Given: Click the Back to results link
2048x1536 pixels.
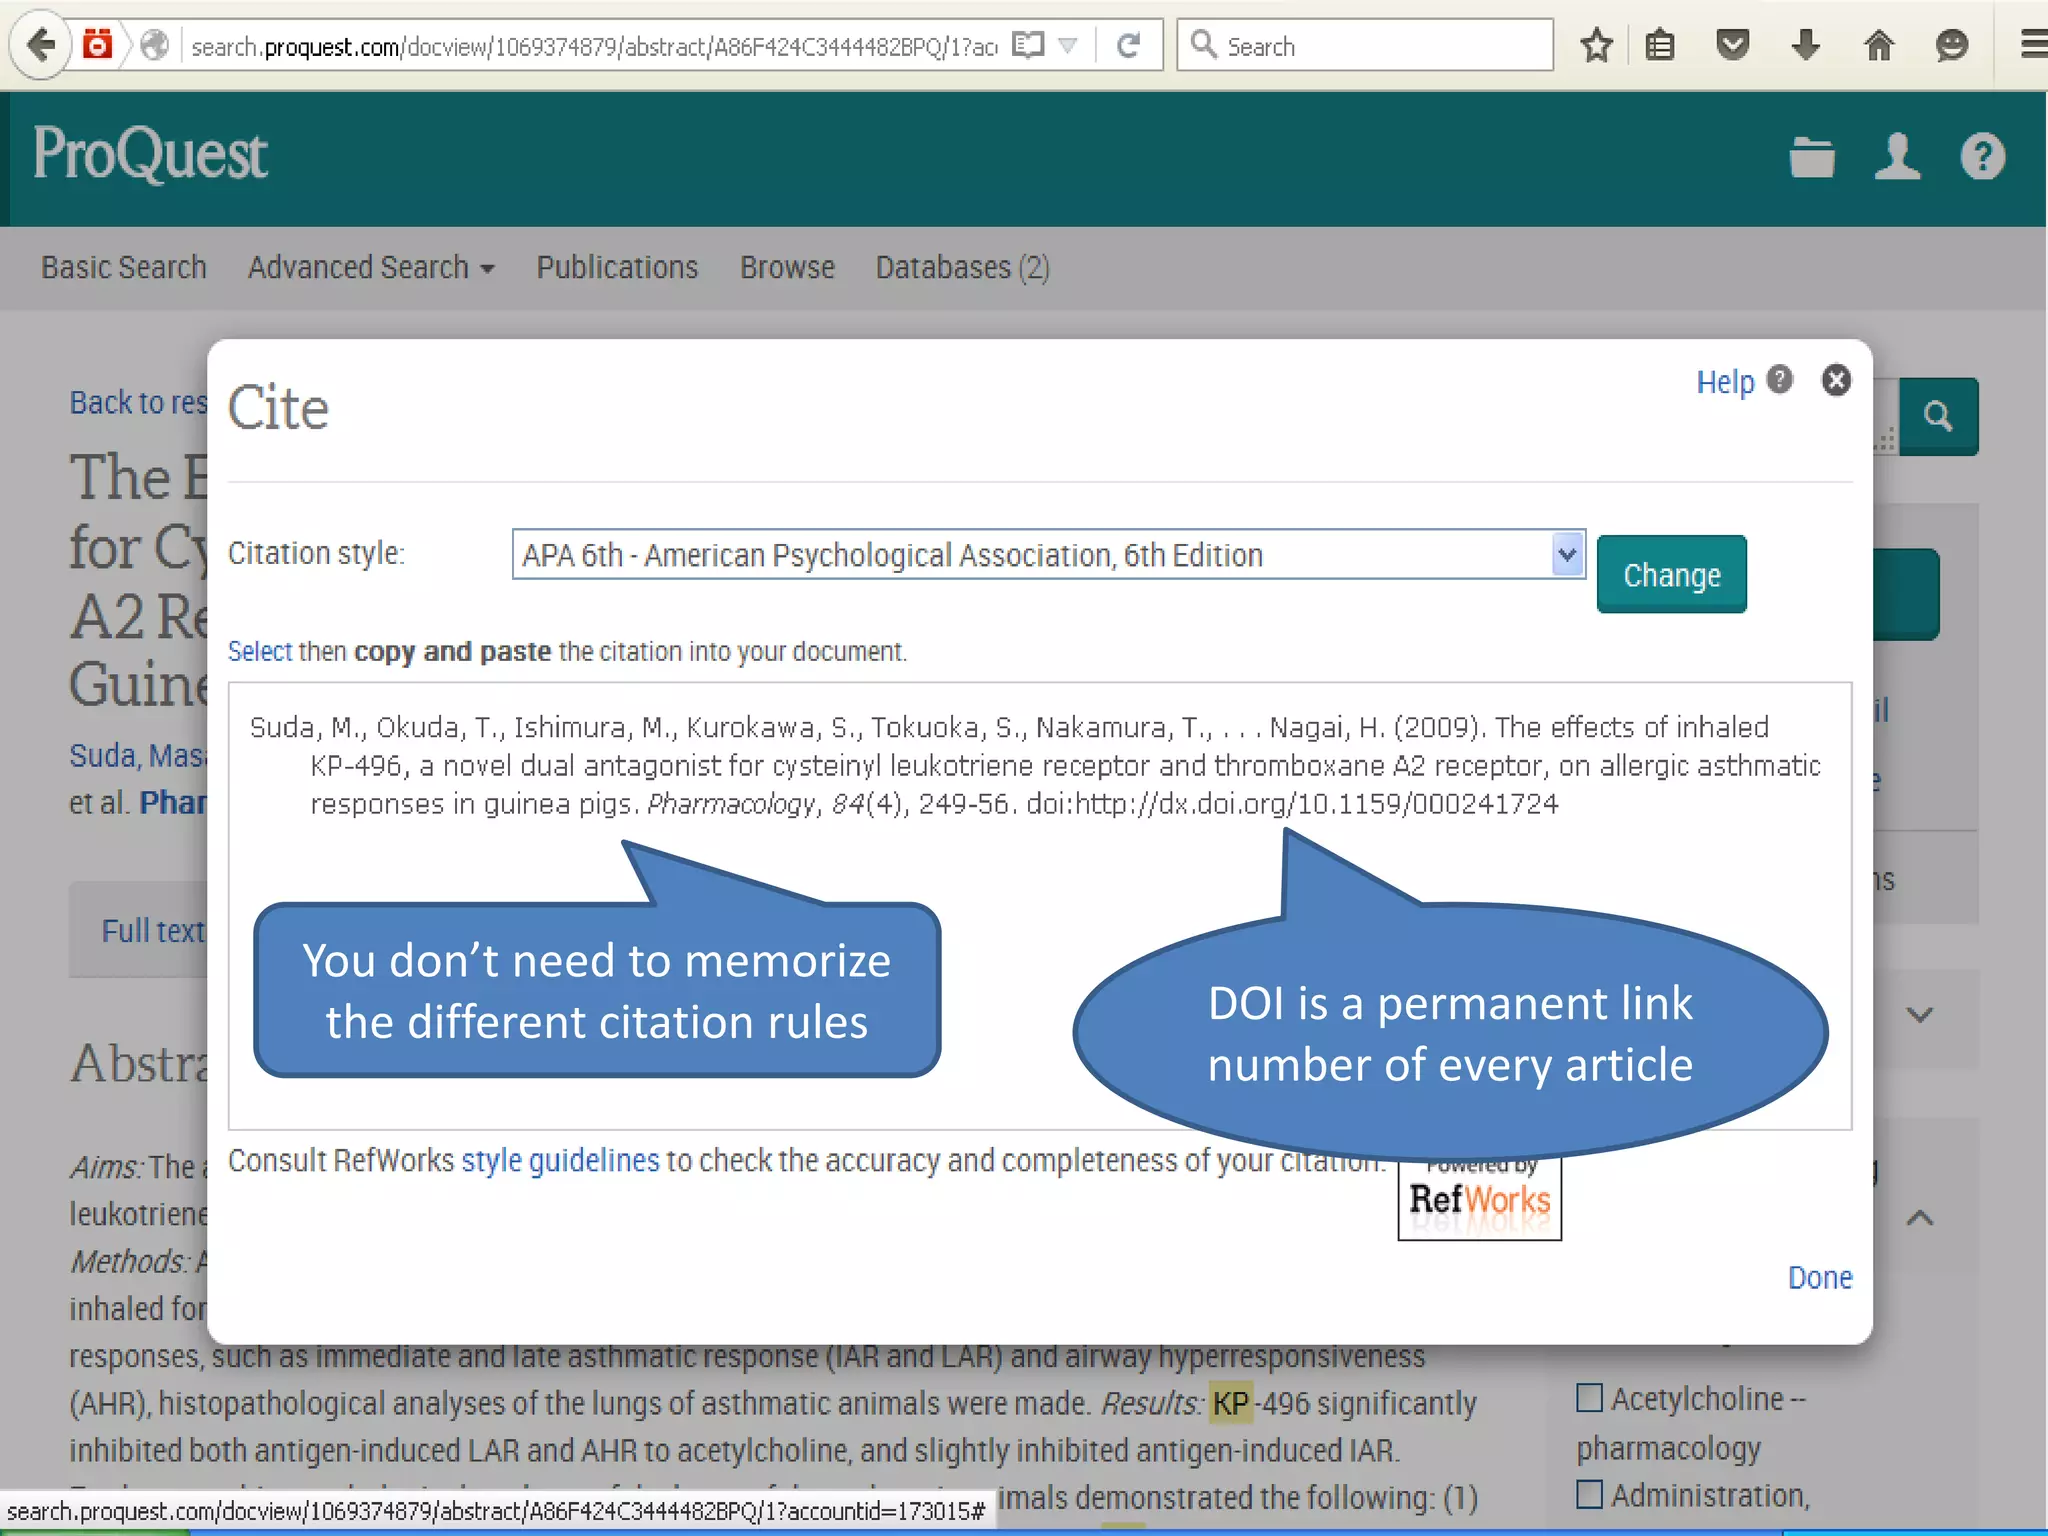Looking at the screenshot, I should coord(138,402).
